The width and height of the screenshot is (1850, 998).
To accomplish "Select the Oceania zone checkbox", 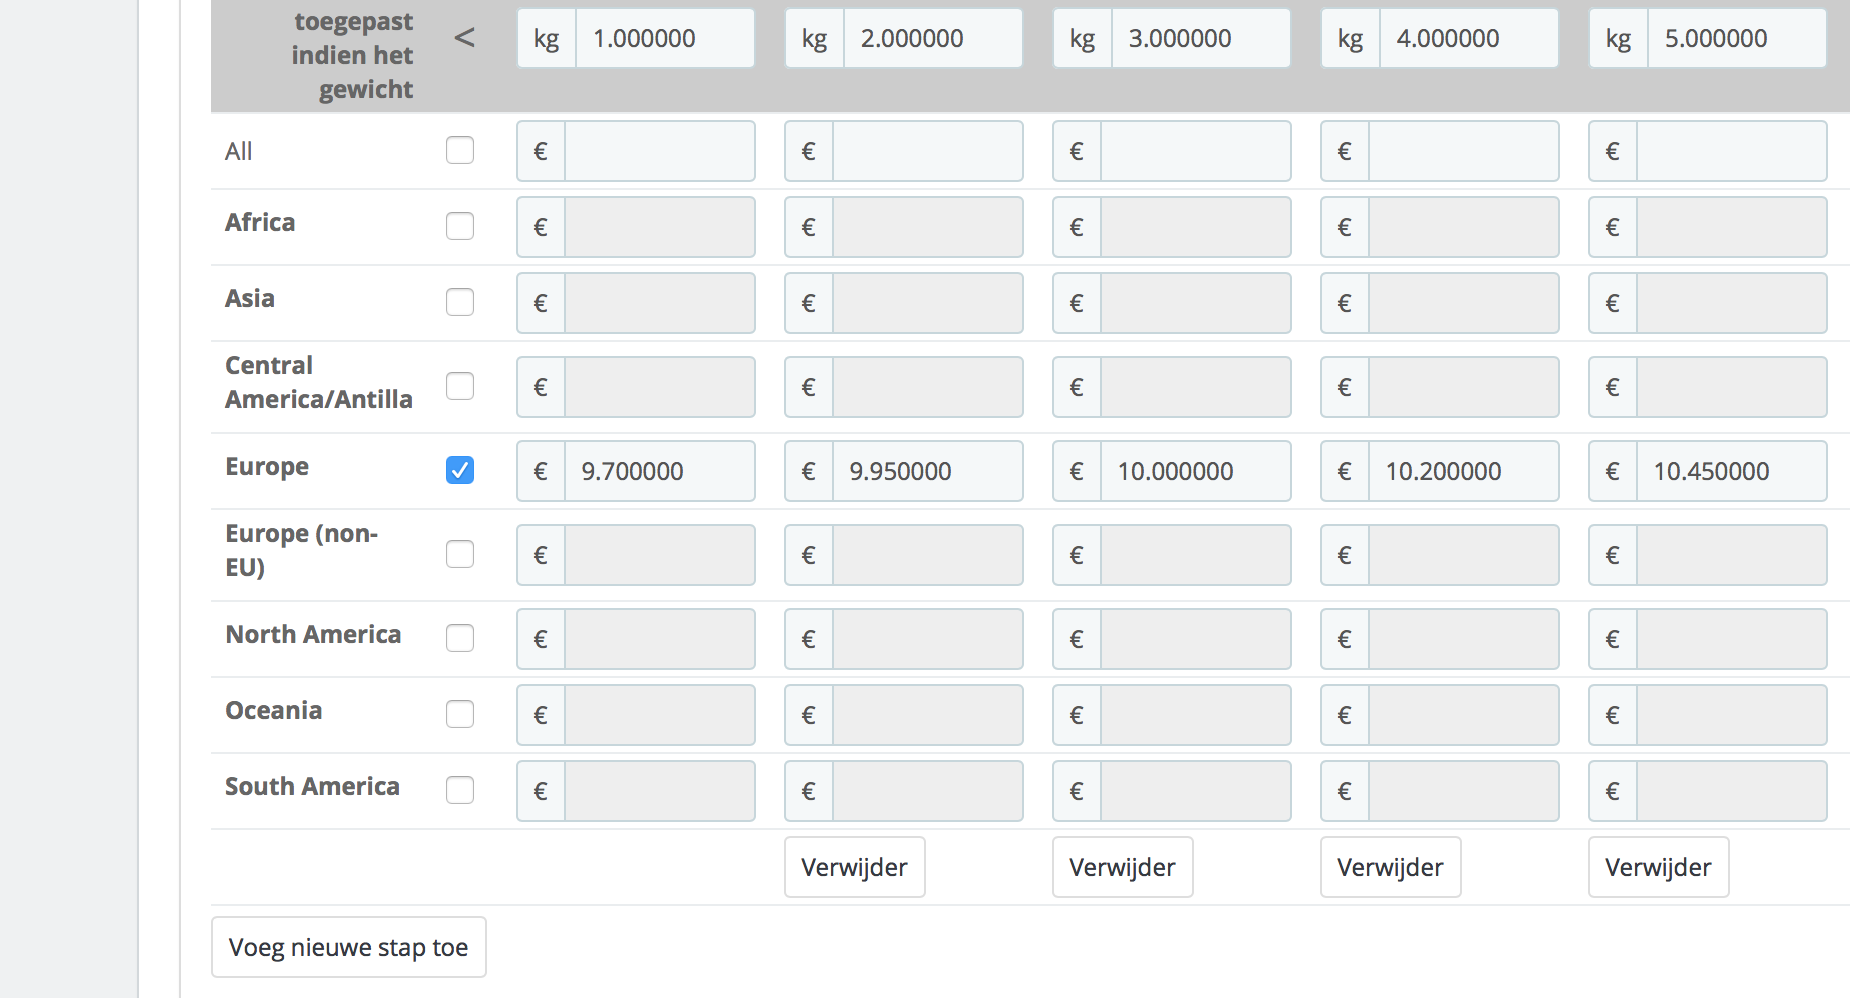I will [460, 714].
